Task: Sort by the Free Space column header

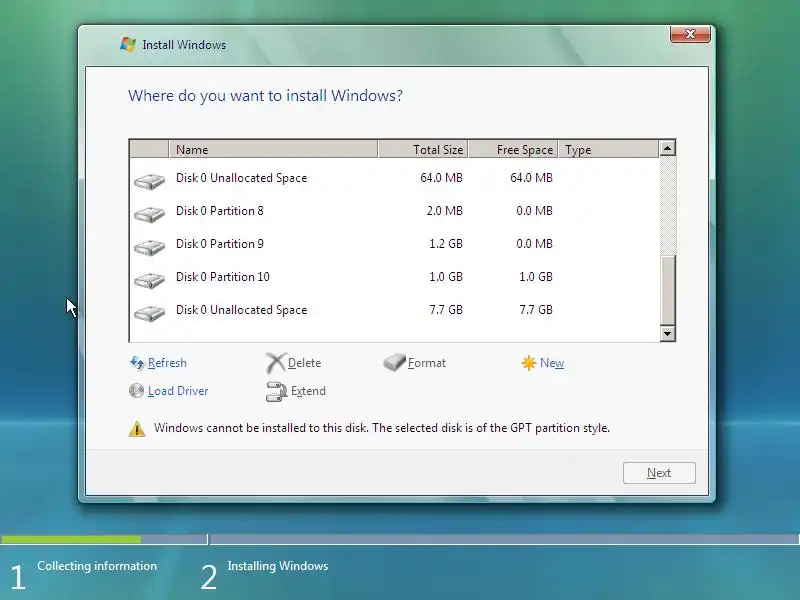Action: (513, 149)
